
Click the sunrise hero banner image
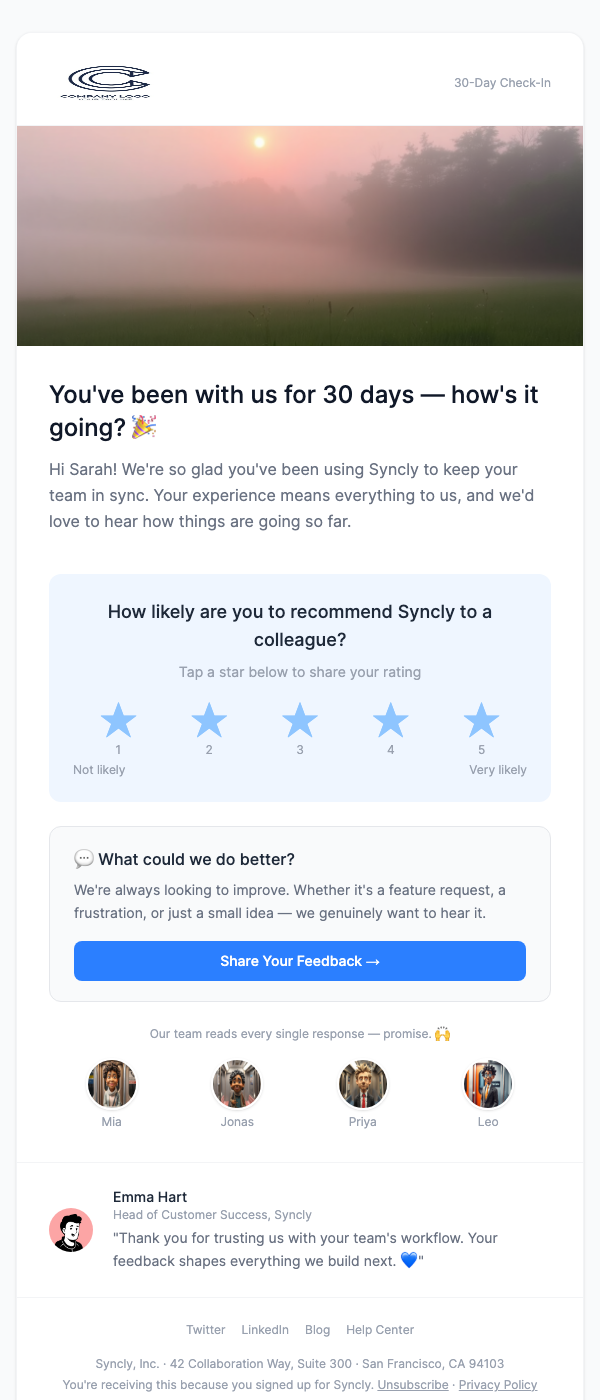tap(300, 235)
